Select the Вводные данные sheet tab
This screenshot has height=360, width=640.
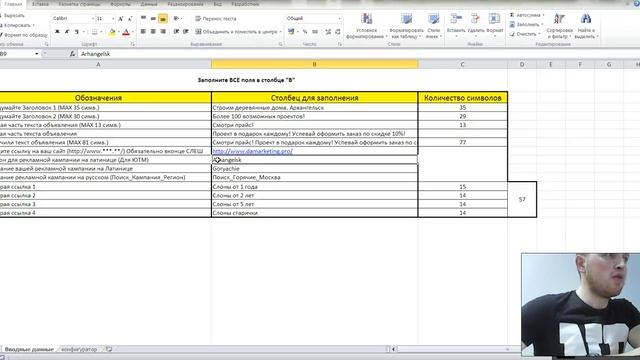pos(29,349)
